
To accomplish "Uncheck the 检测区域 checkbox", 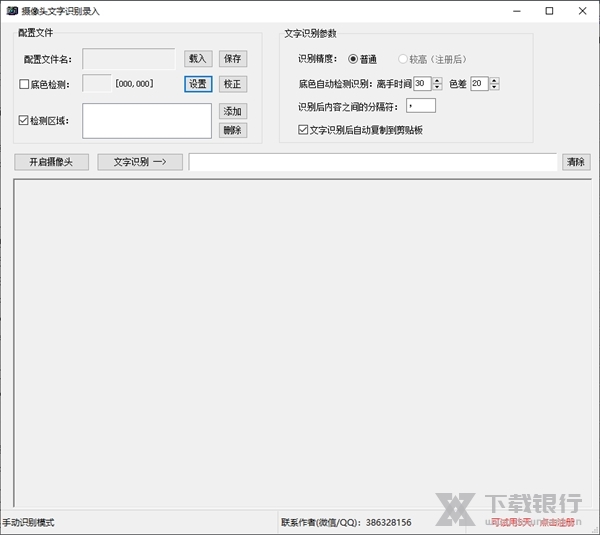I will [23, 121].
